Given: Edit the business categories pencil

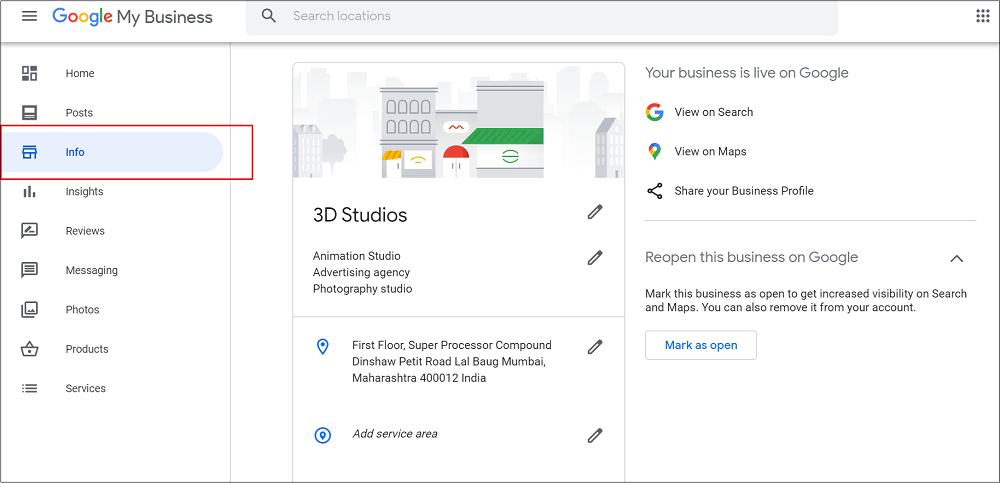Looking at the screenshot, I should pyautogui.click(x=595, y=258).
